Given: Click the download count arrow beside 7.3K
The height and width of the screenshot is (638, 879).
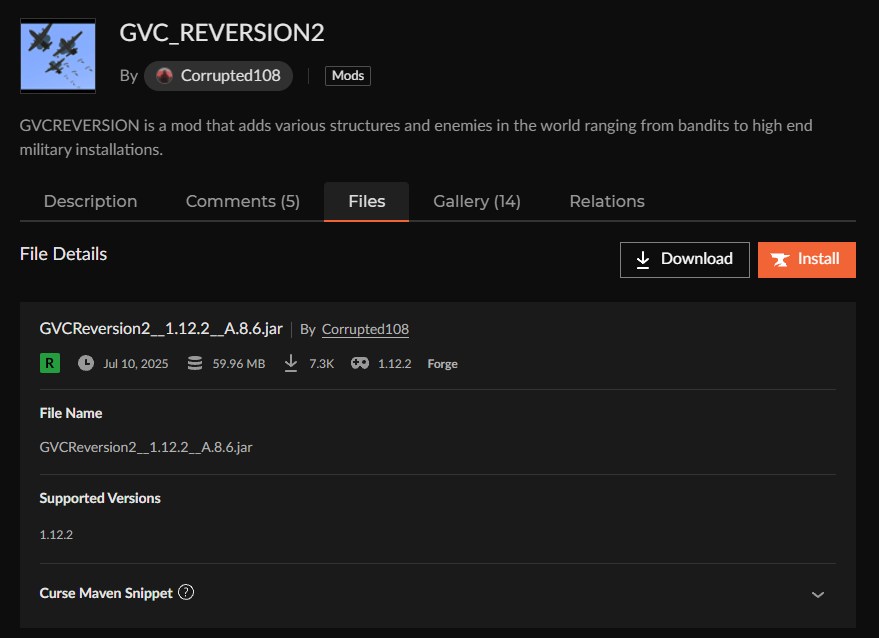Looking at the screenshot, I should pos(290,363).
